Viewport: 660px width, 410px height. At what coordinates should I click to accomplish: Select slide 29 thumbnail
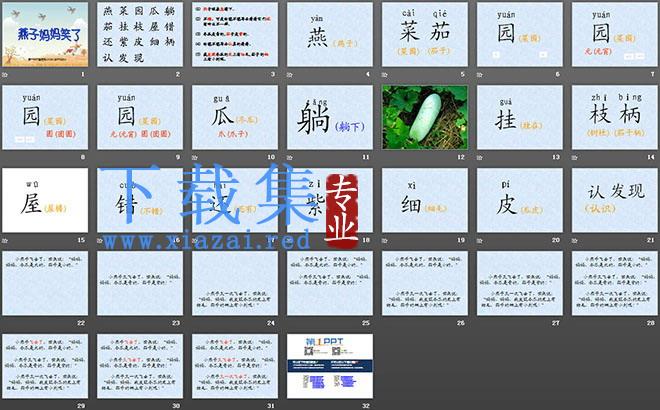point(45,366)
